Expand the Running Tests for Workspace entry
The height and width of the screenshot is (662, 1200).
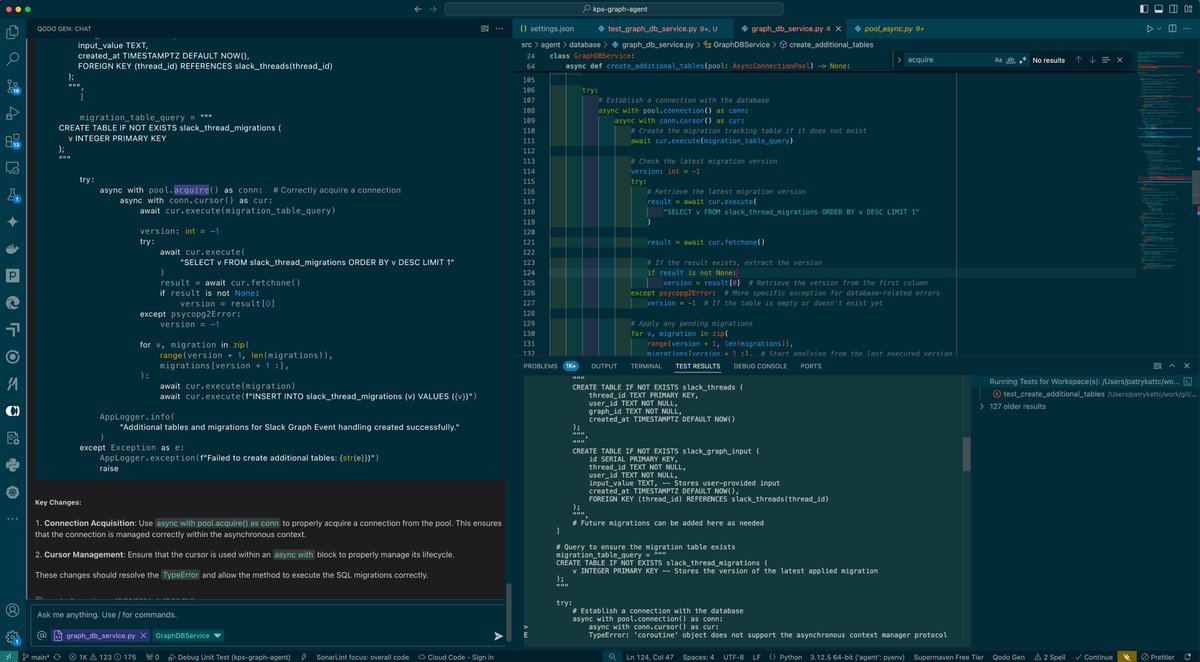point(1084,382)
